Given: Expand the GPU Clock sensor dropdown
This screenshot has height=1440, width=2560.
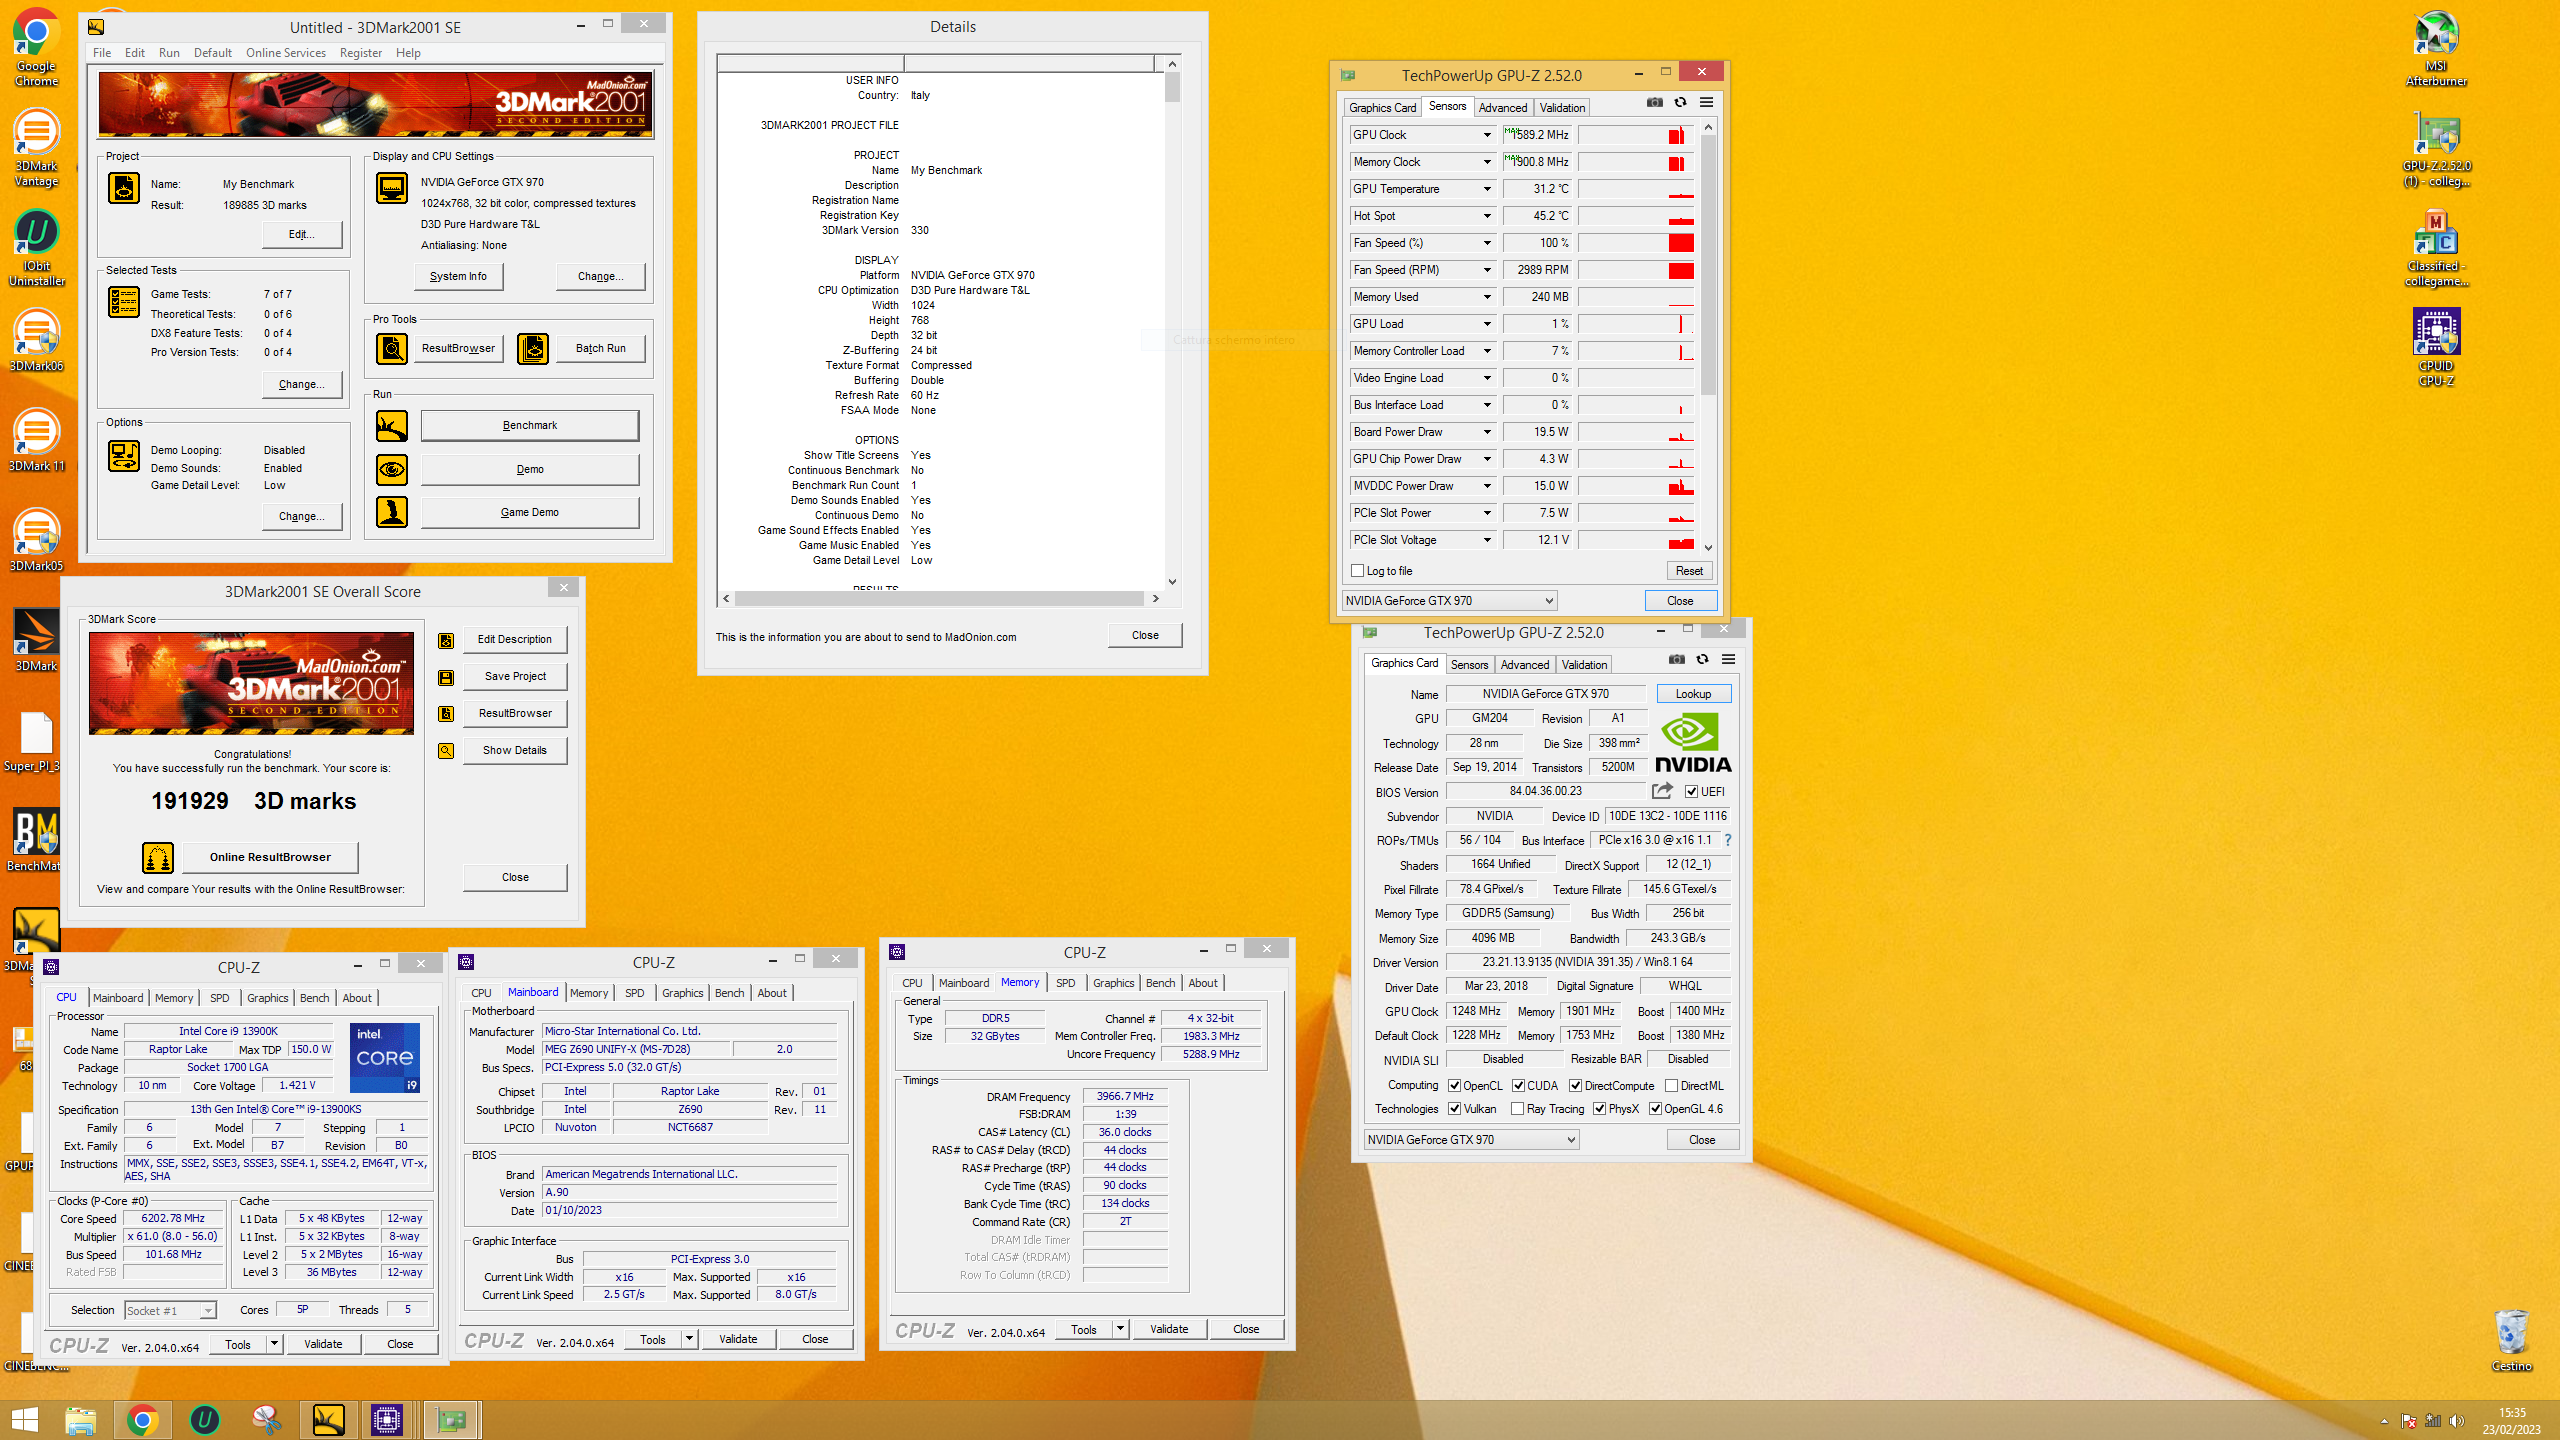Looking at the screenshot, I should (x=1487, y=135).
